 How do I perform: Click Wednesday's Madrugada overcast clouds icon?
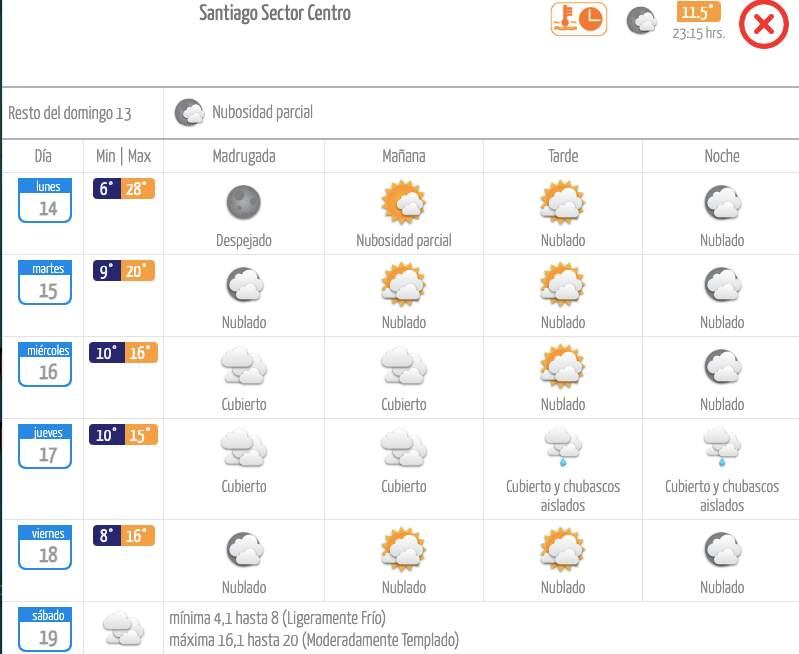243,367
